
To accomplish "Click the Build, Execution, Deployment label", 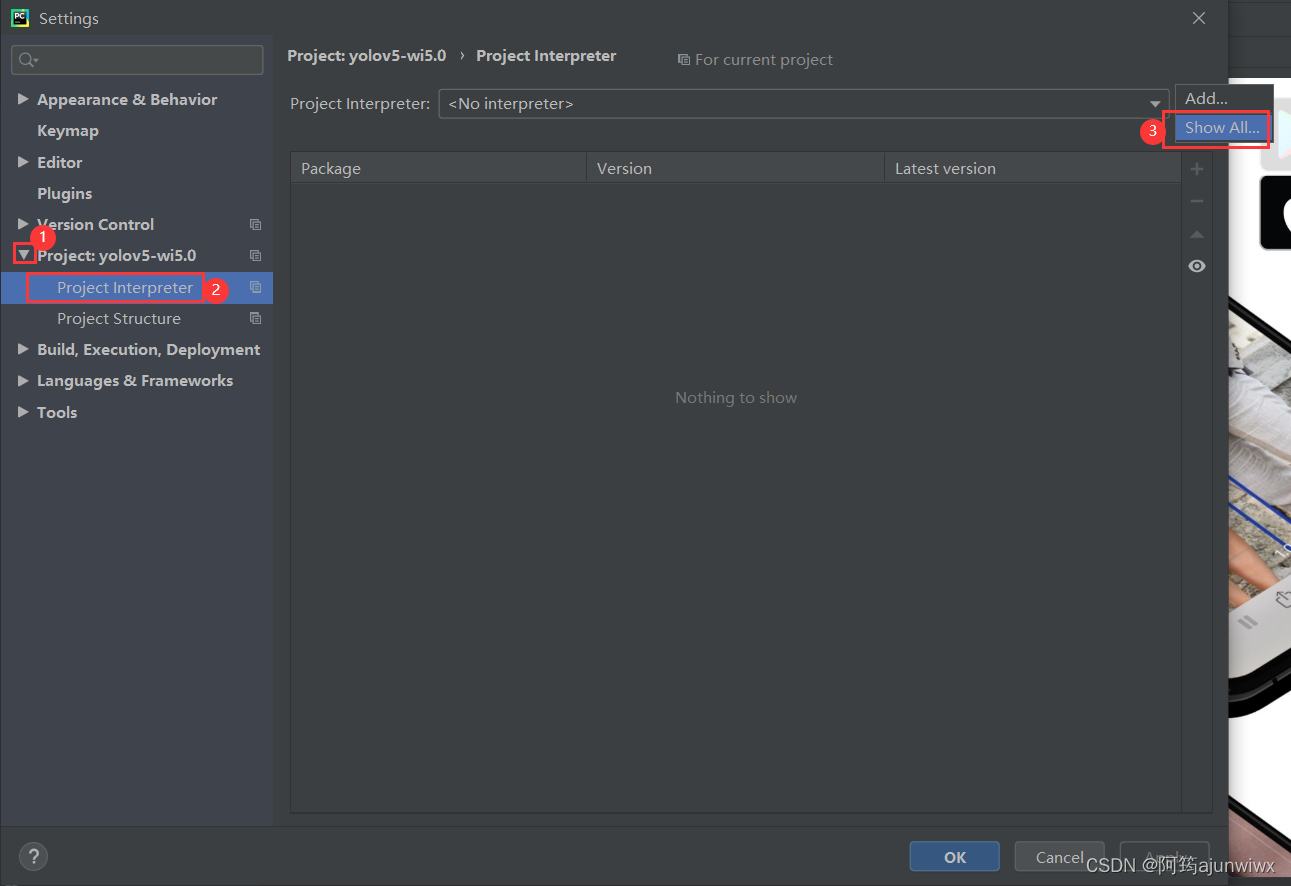I will coord(149,349).
